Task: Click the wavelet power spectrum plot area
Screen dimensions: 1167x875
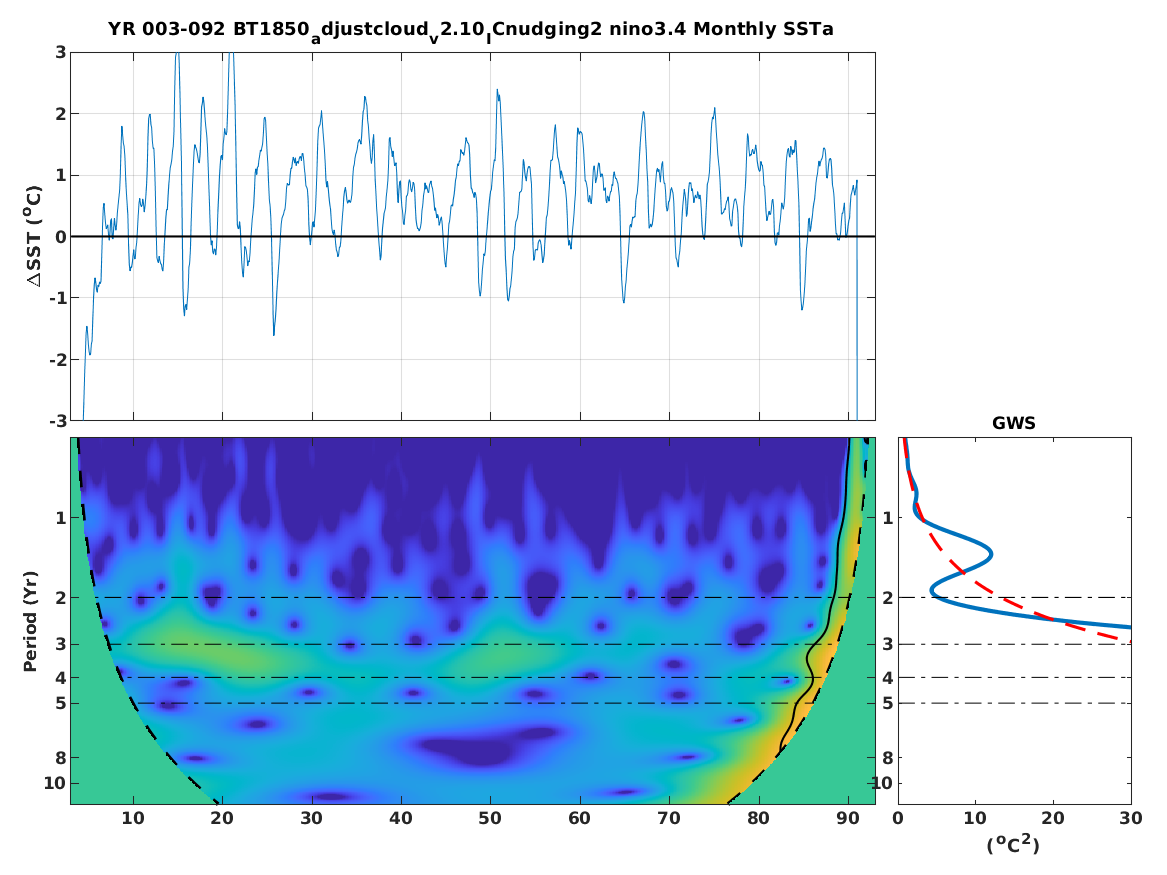Action: point(473,621)
